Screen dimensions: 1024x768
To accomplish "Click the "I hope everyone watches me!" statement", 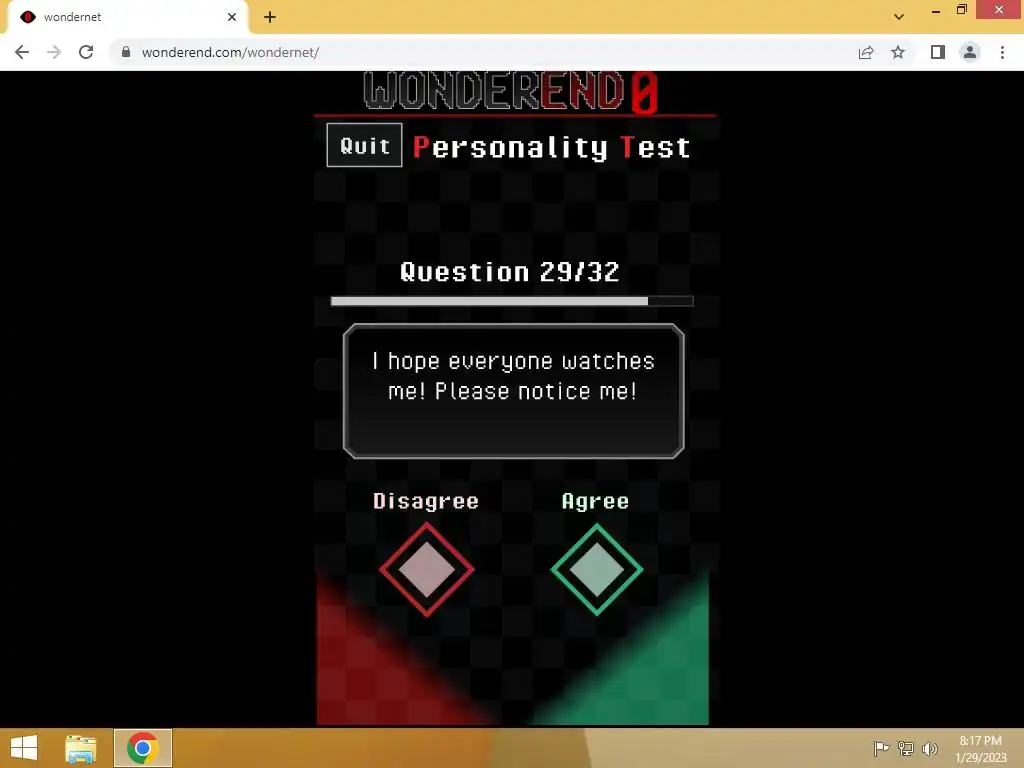I will (x=513, y=376).
